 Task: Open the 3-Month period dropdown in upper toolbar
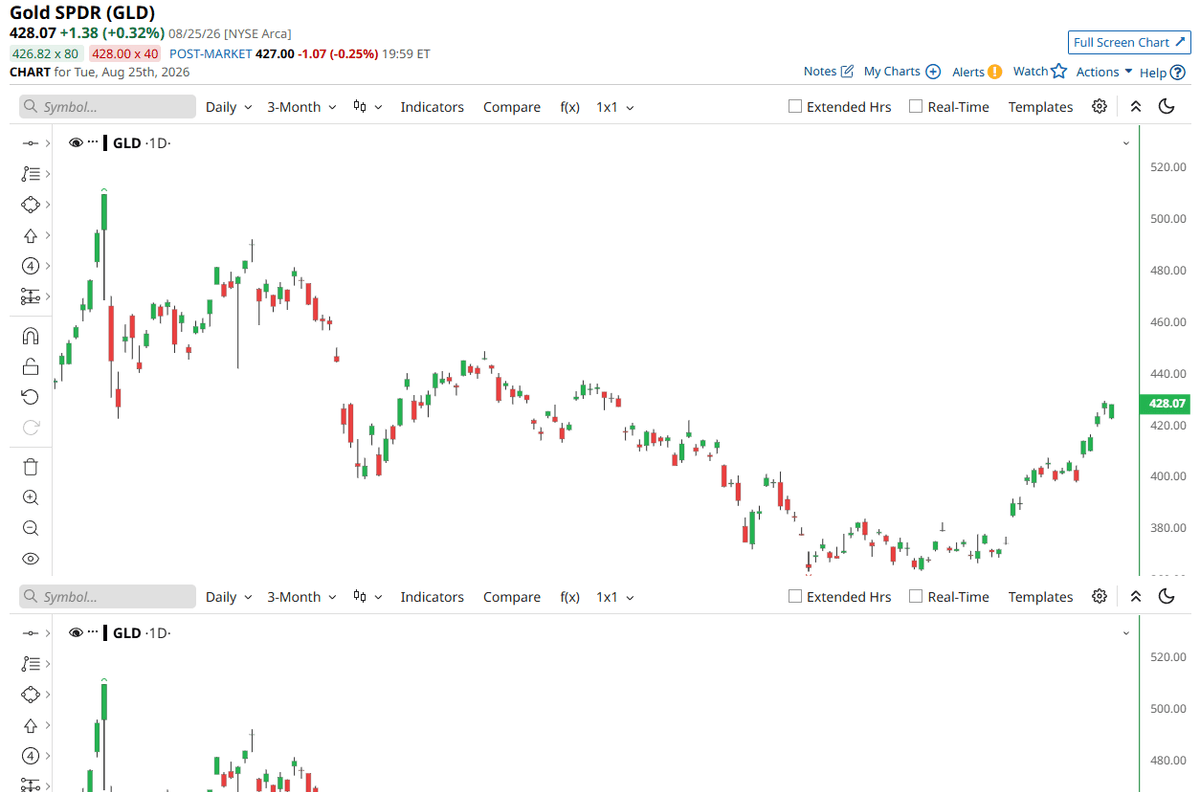[301, 107]
